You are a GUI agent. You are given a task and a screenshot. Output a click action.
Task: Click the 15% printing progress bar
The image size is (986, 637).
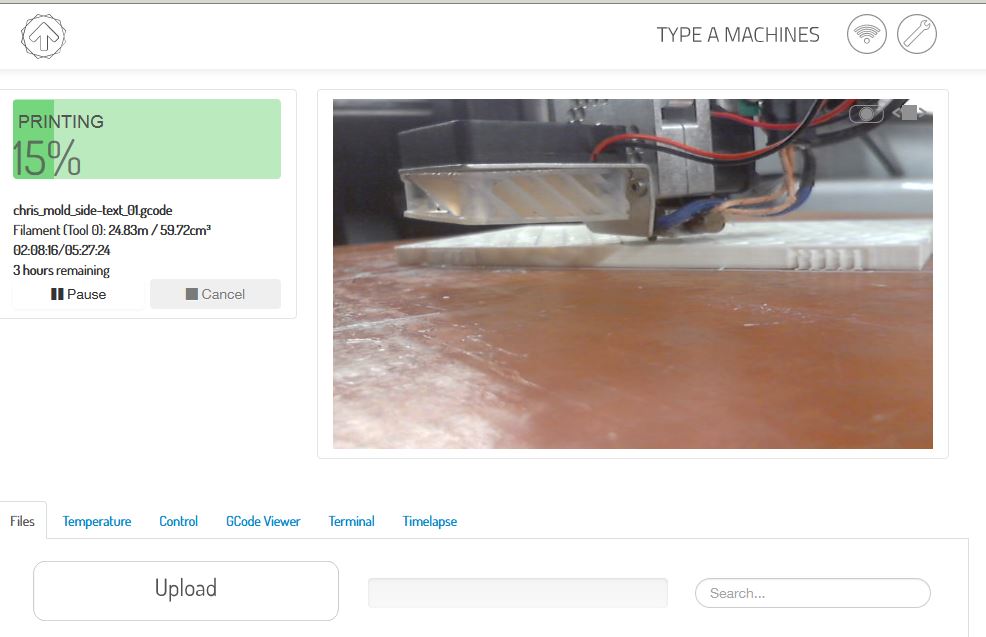coord(147,139)
